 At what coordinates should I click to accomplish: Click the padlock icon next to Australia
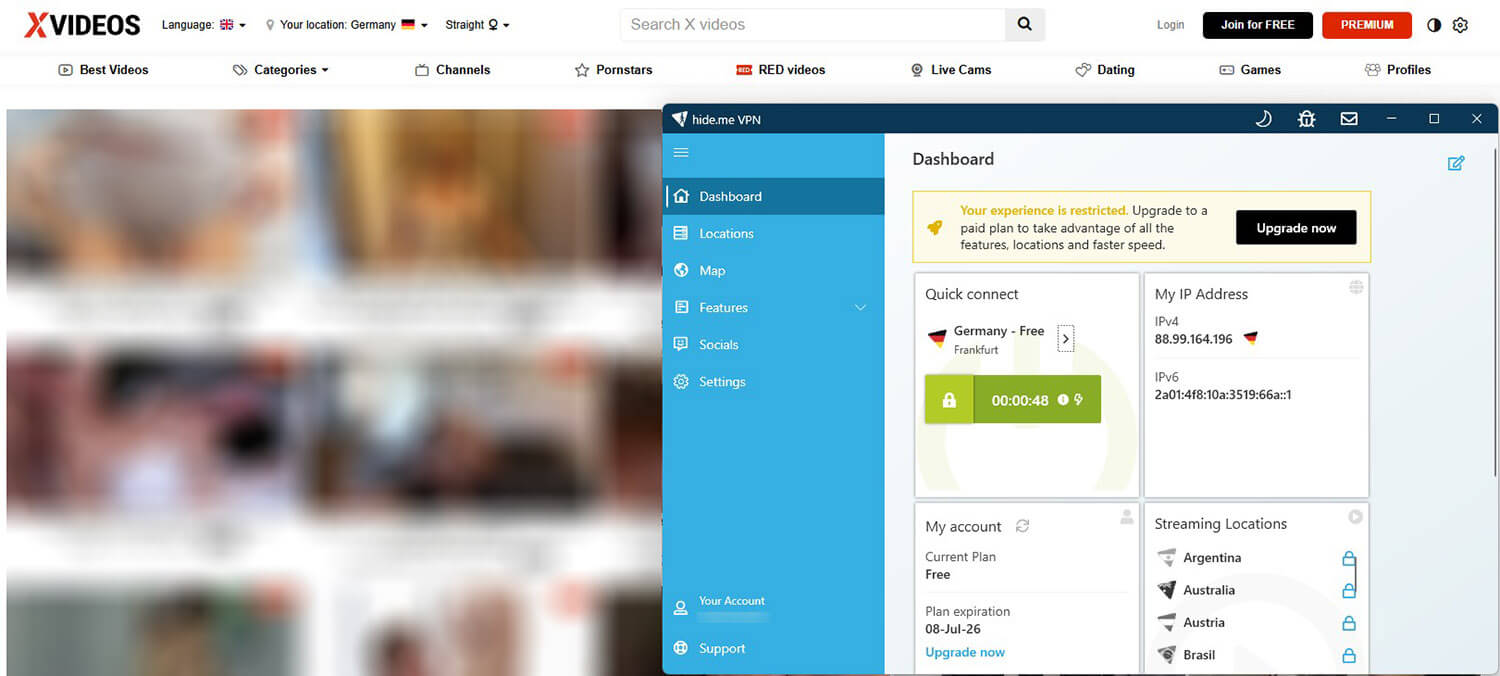(1348, 590)
